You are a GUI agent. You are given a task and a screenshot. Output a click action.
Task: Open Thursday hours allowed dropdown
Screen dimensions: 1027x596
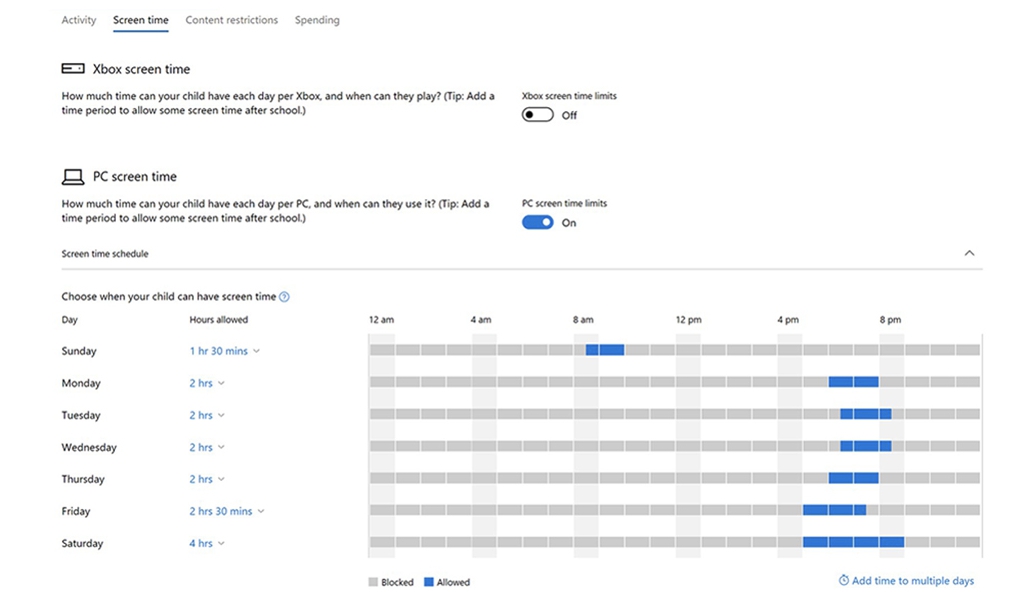pyautogui.click(x=207, y=479)
